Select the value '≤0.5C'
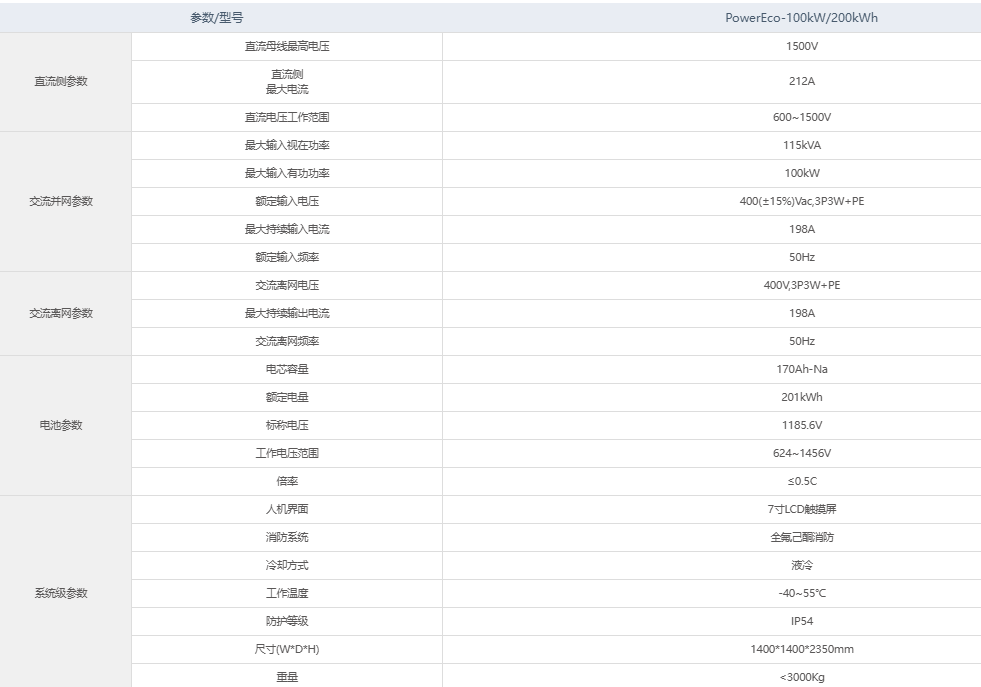981x687 pixels. coord(802,482)
